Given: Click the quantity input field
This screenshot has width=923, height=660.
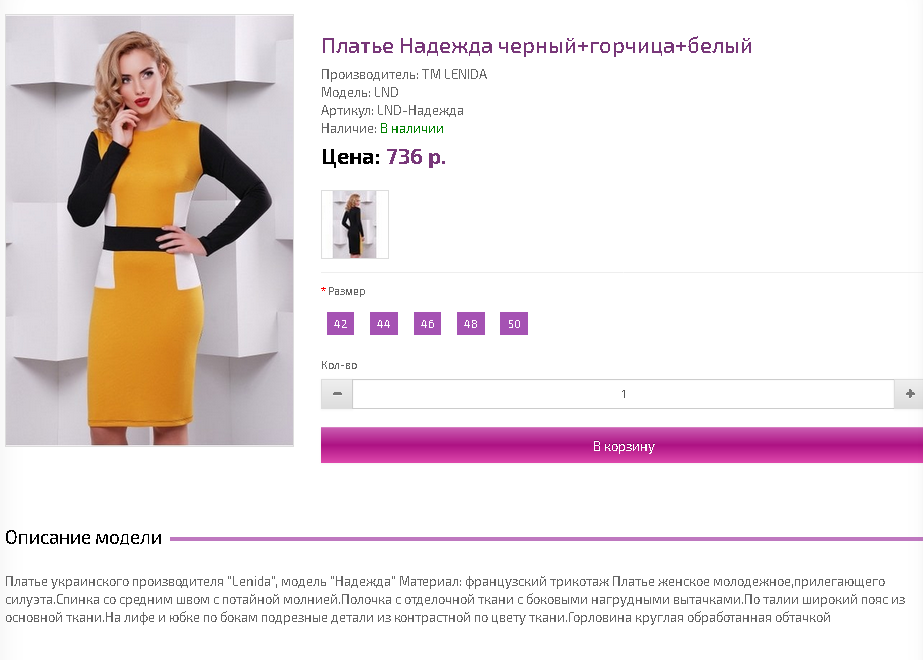Looking at the screenshot, I should 623,394.
